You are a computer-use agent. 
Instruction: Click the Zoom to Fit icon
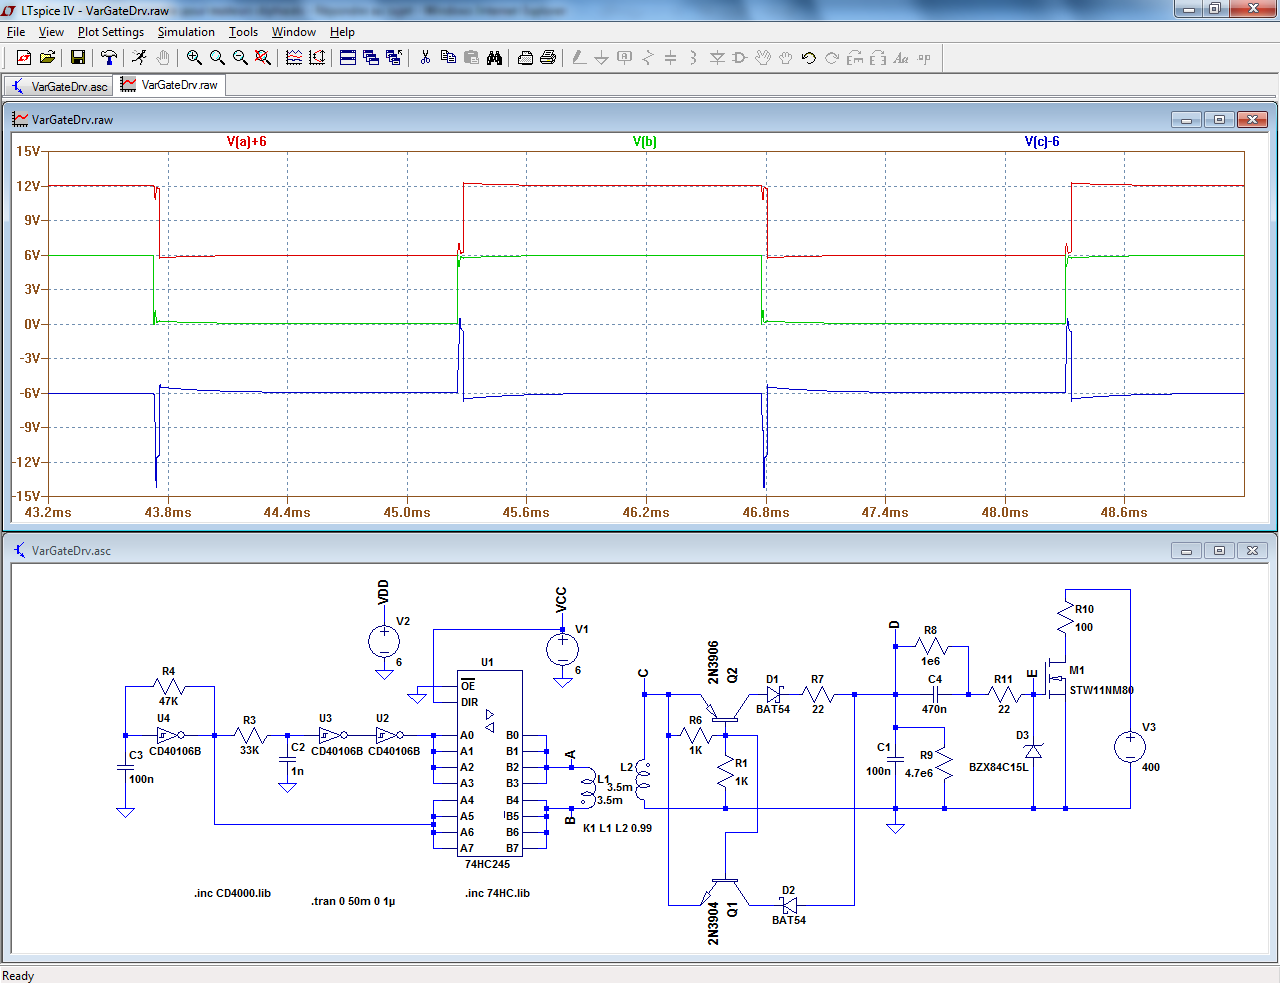pyautogui.click(x=263, y=58)
